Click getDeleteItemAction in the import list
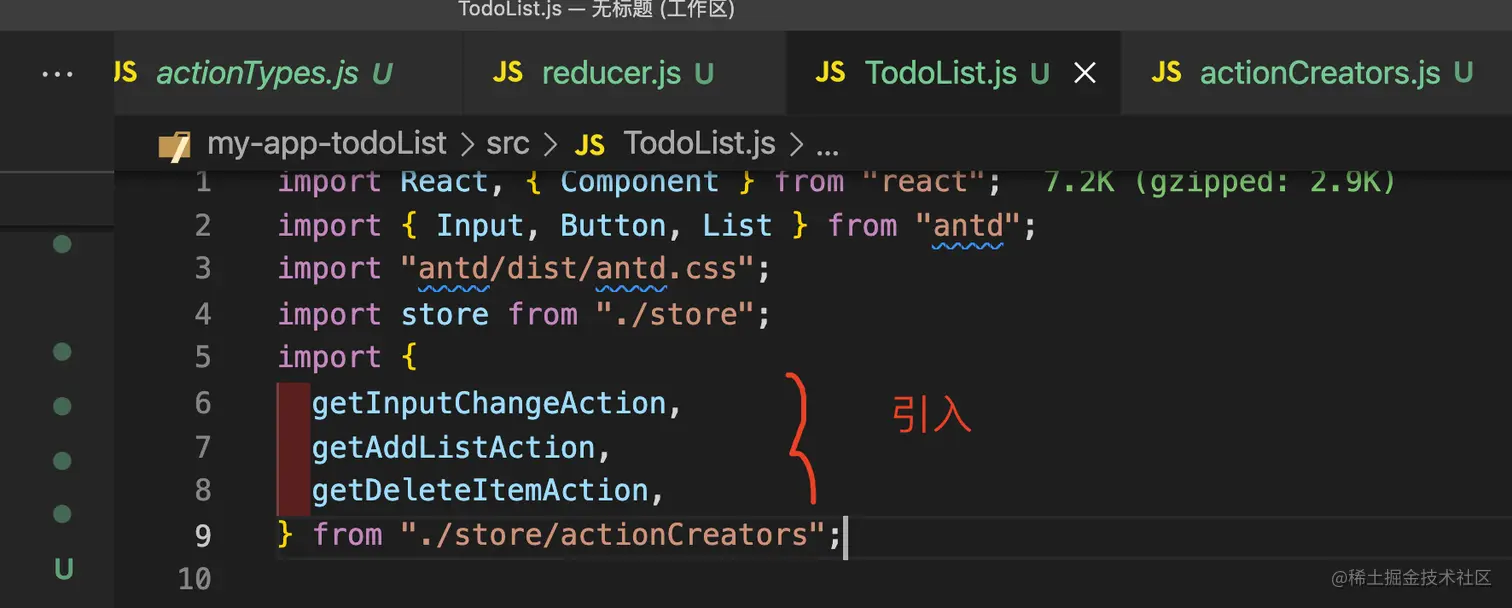This screenshot has width=1512, height=608. pos(481,490)
